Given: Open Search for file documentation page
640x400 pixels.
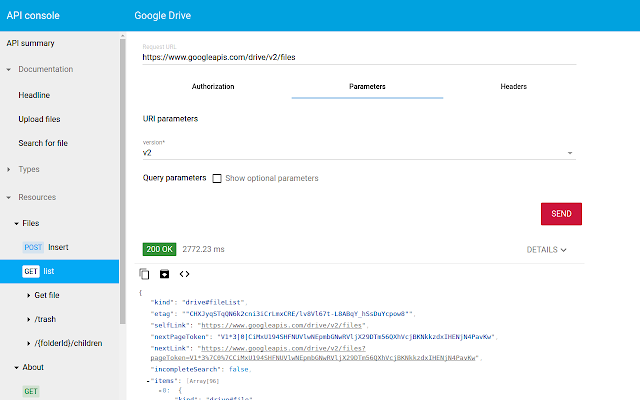Looking at the screenshot, I should [x=43, y=143].
